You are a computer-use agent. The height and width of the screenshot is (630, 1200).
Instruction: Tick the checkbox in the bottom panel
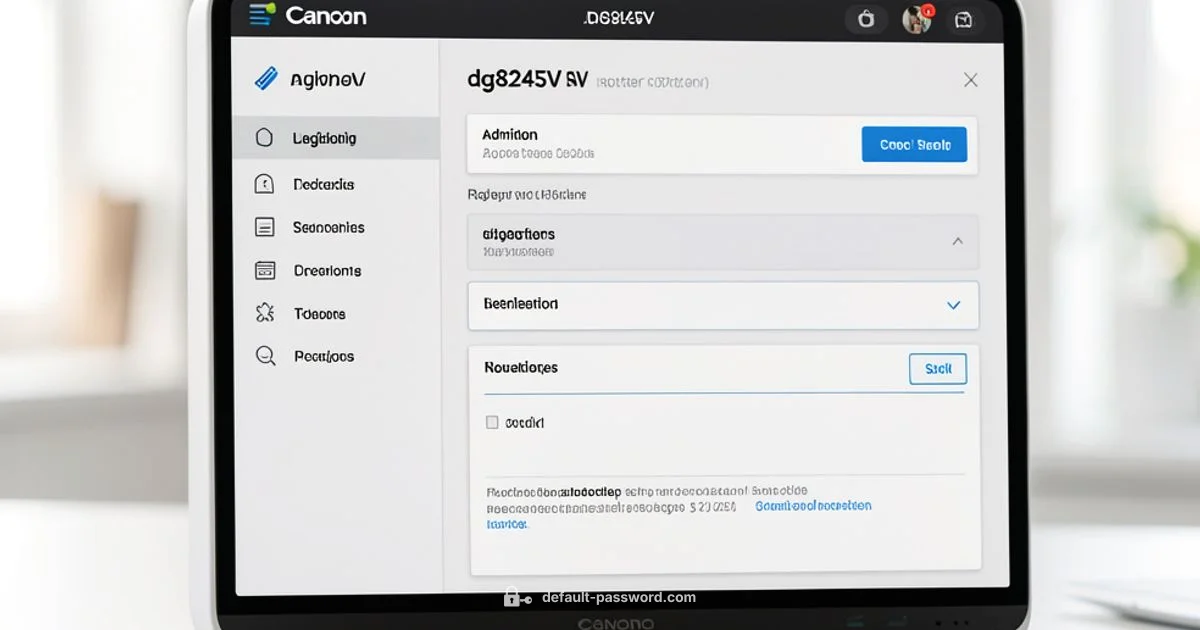491,422
